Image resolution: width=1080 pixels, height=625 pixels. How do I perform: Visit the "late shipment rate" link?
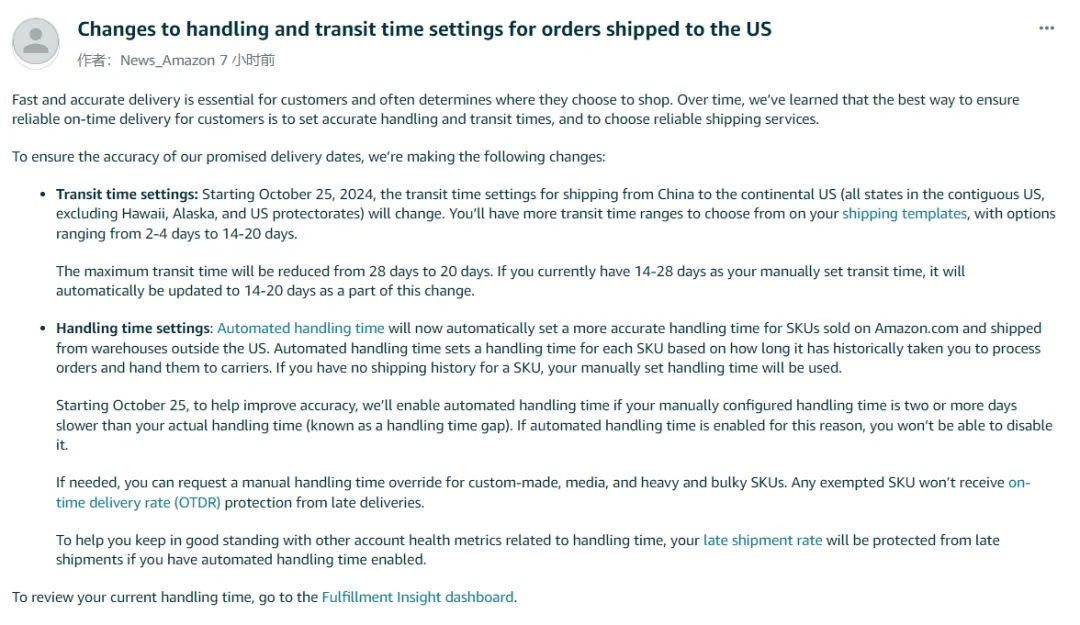[x=762, y=540]
